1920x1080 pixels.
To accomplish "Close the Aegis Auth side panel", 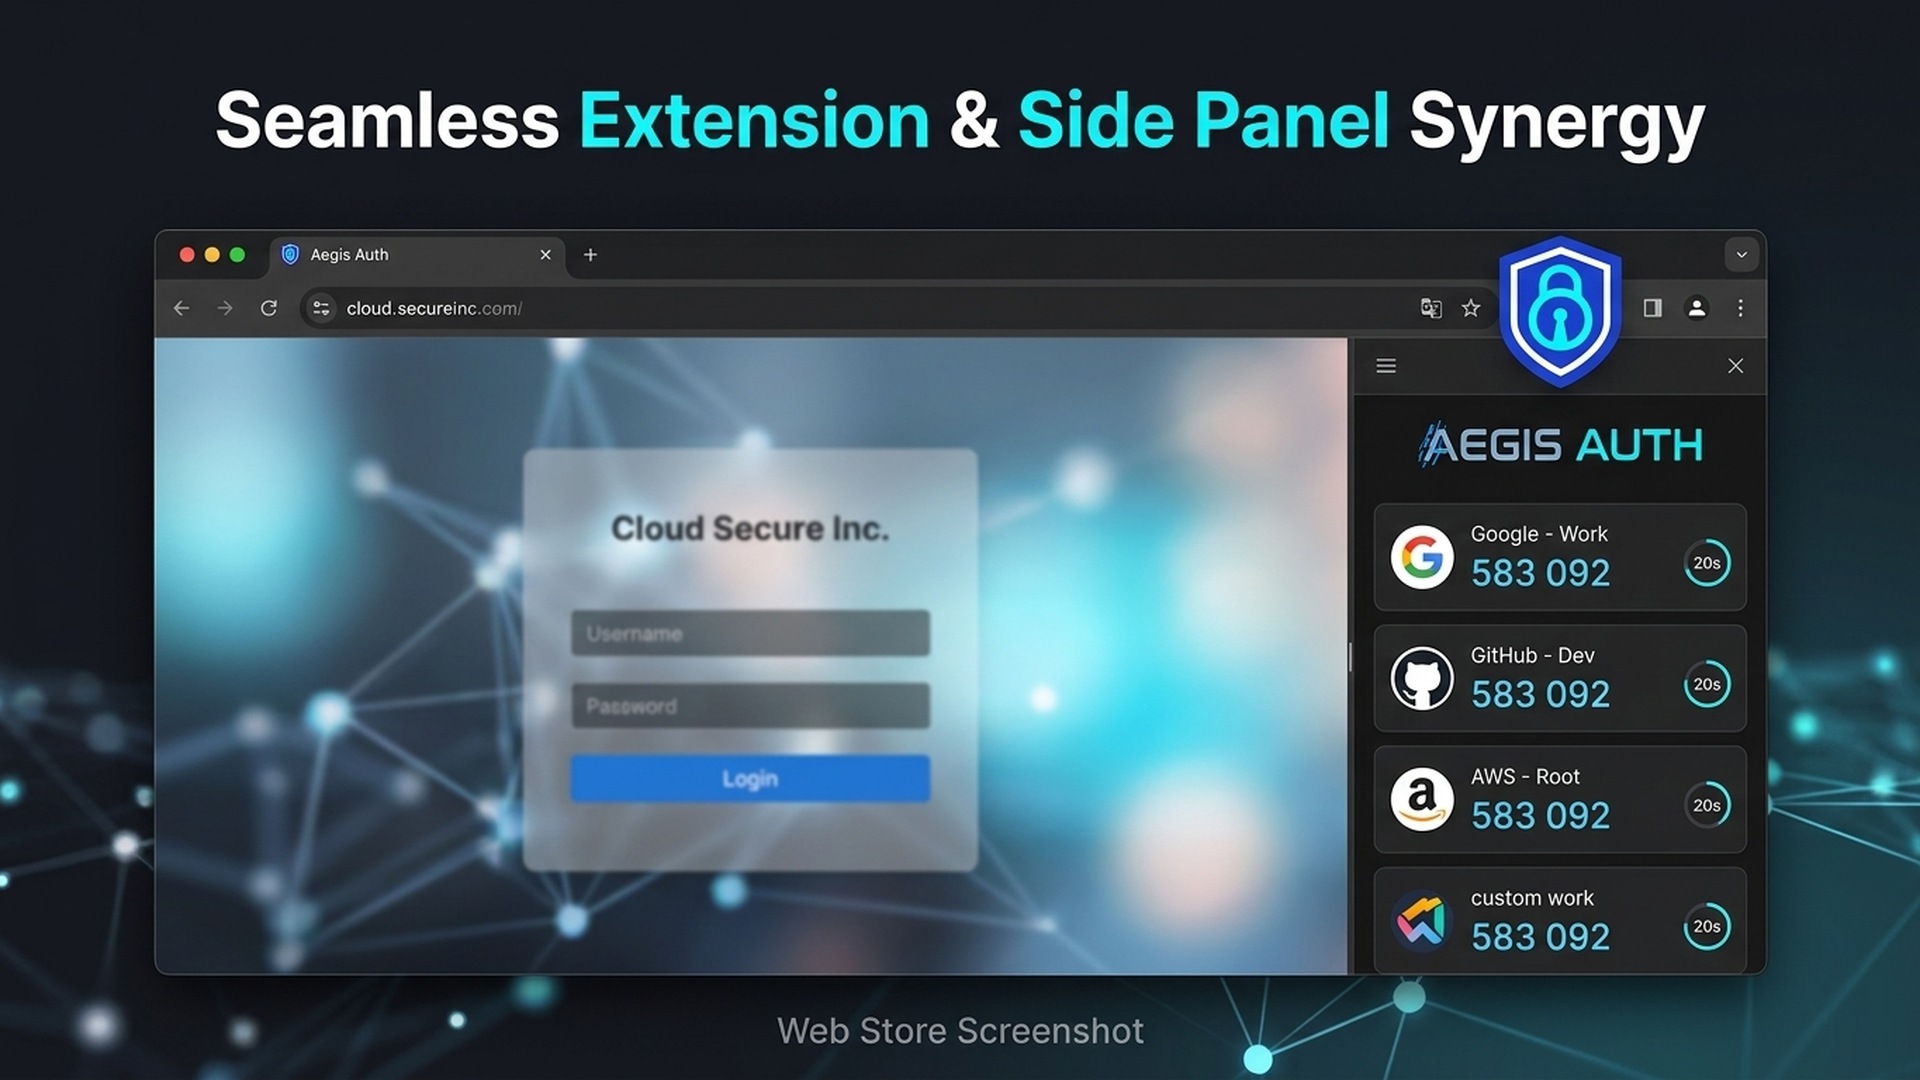I will 1736,366.
